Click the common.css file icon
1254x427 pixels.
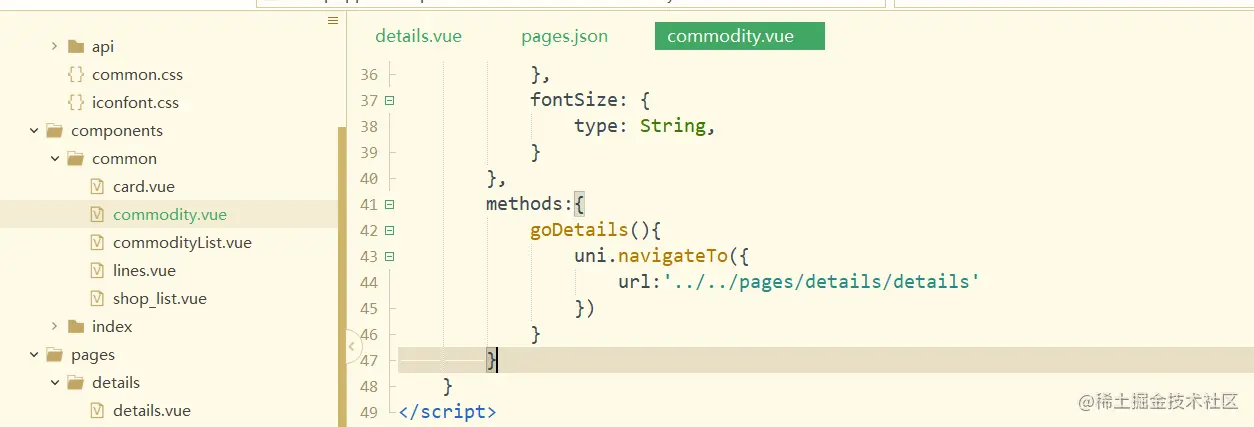pyautogui.click(x=75, y=75)
